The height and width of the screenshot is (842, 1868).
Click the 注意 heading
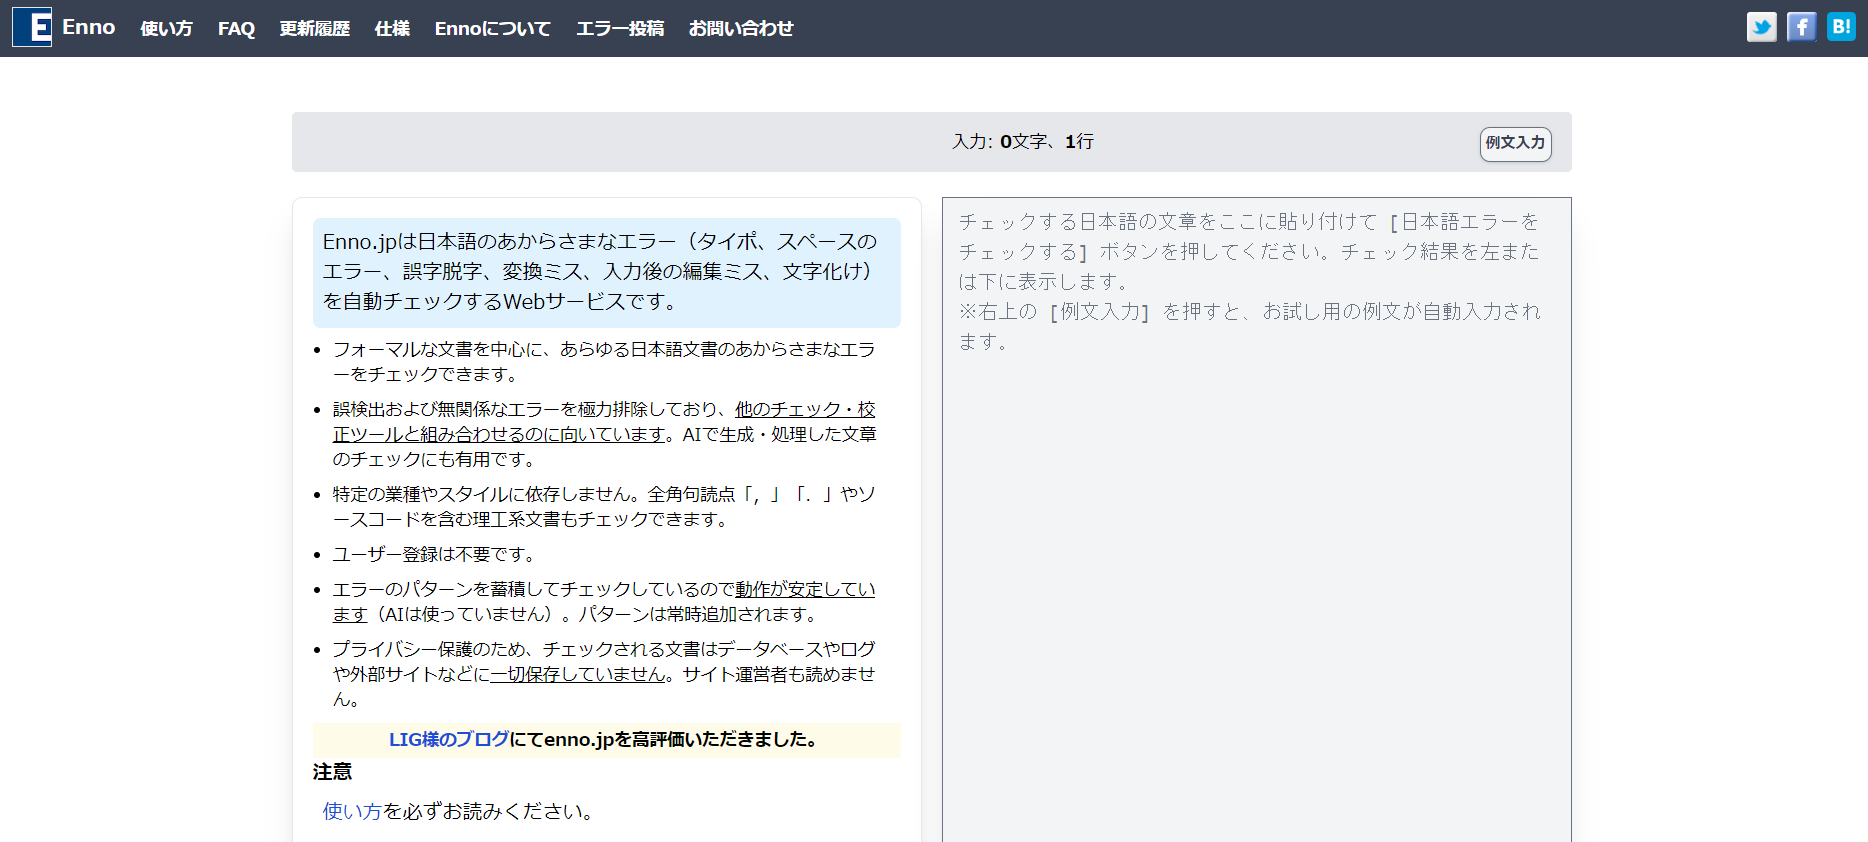332,772
